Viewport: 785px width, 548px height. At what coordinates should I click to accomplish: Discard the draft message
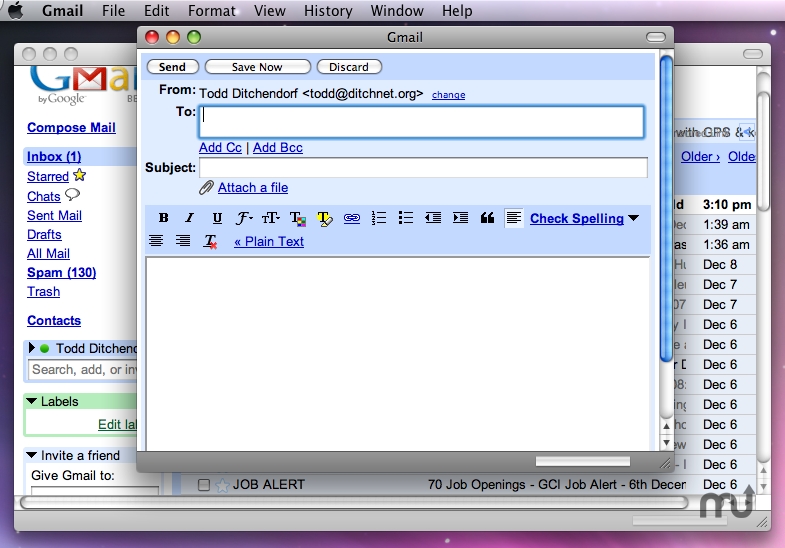point(349,67)
